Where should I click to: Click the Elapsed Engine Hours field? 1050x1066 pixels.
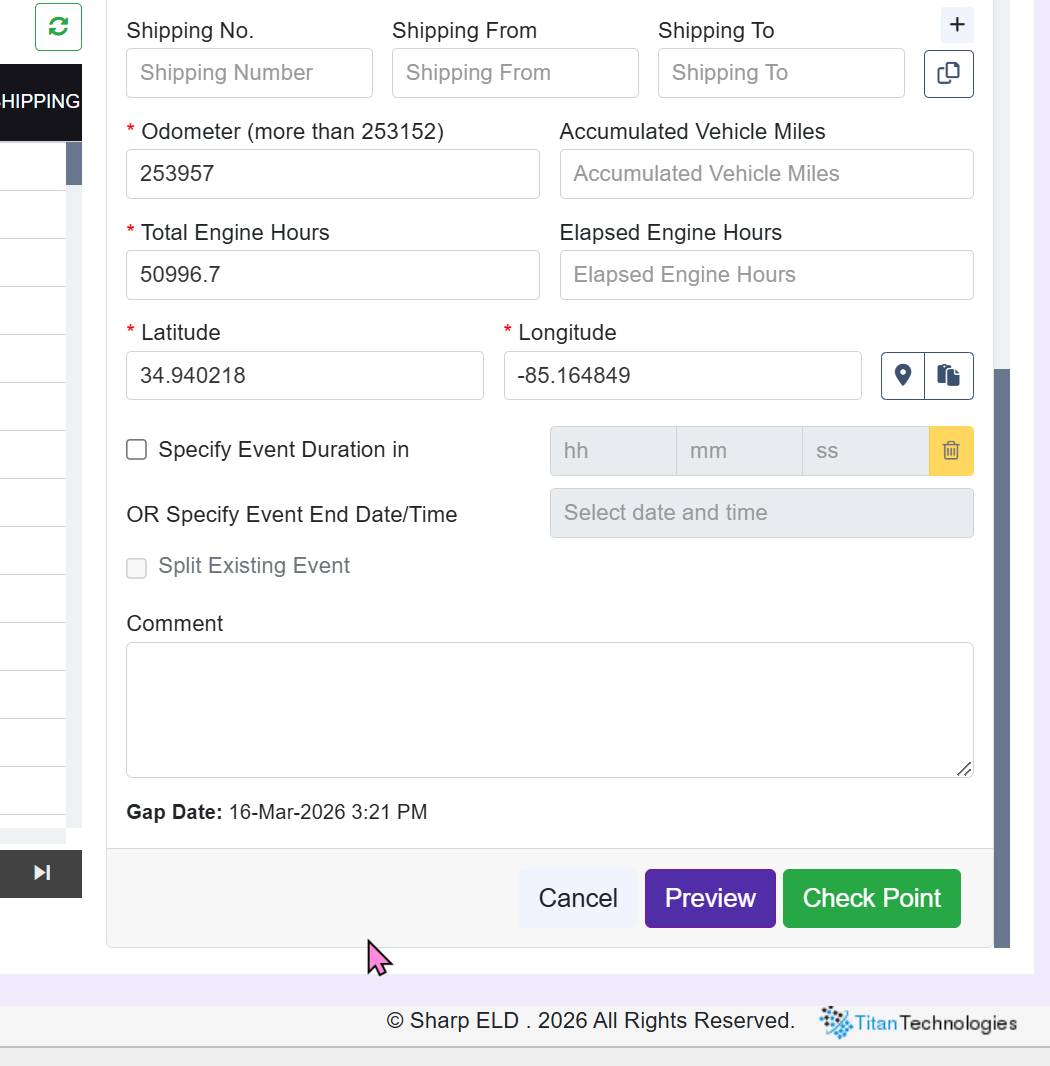pos(767,275)
